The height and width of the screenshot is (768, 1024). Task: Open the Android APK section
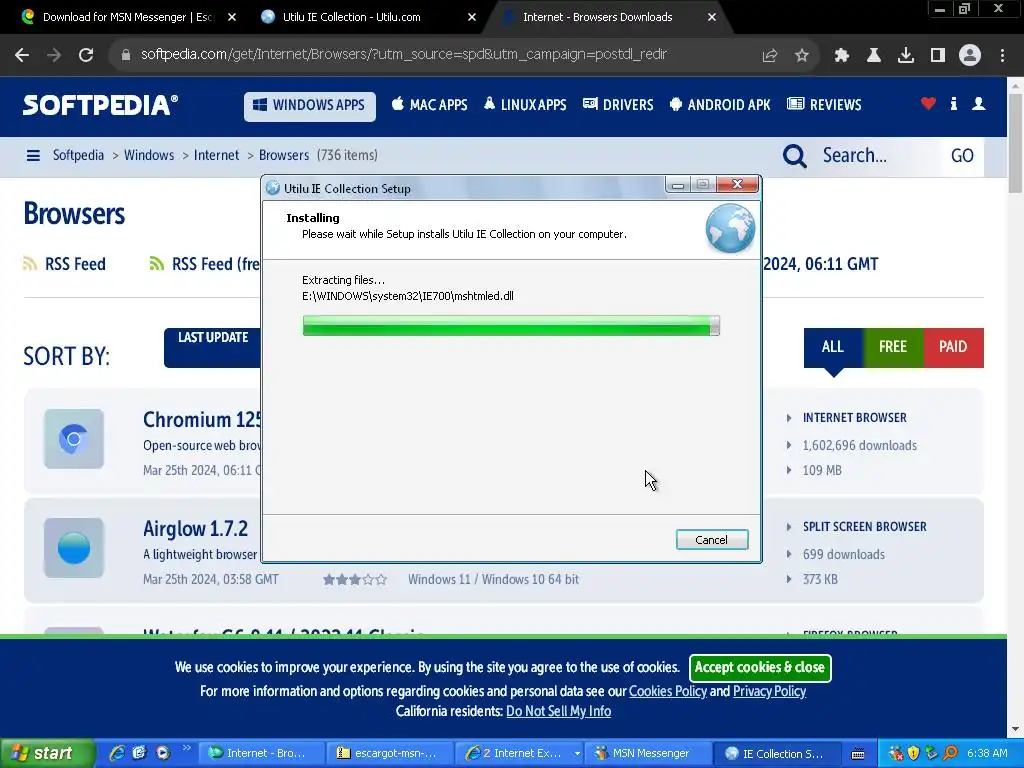pos(720,104)
